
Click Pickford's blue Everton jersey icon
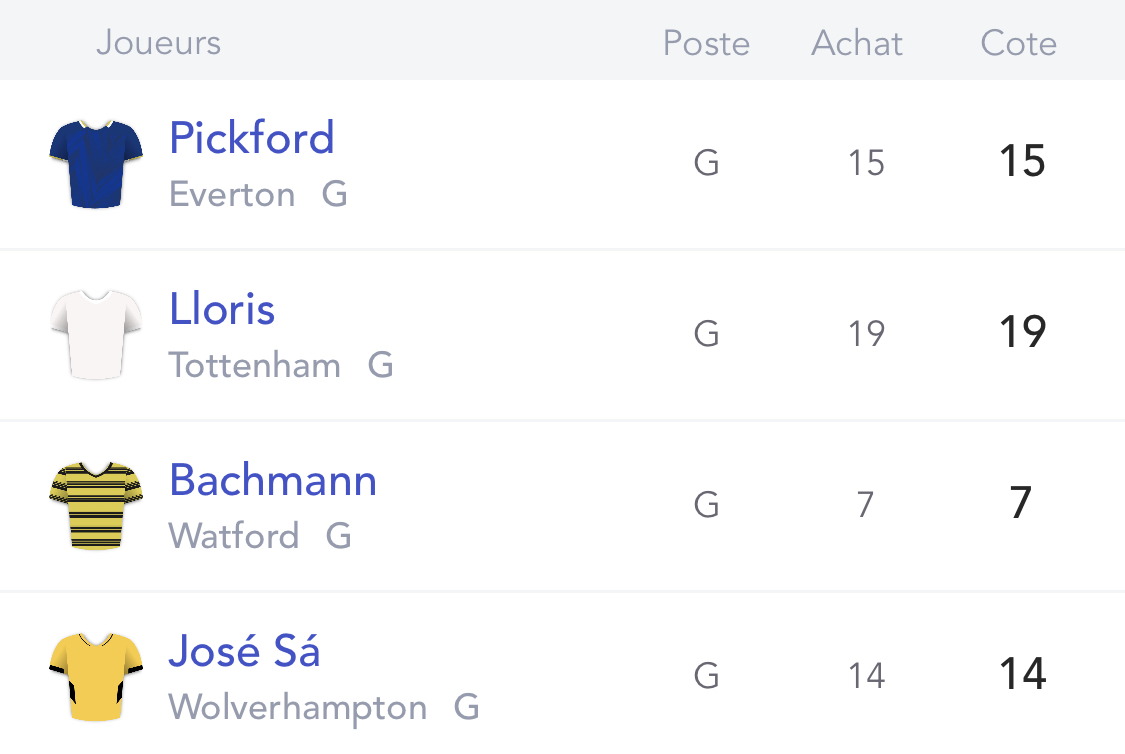tap(96, 164)
